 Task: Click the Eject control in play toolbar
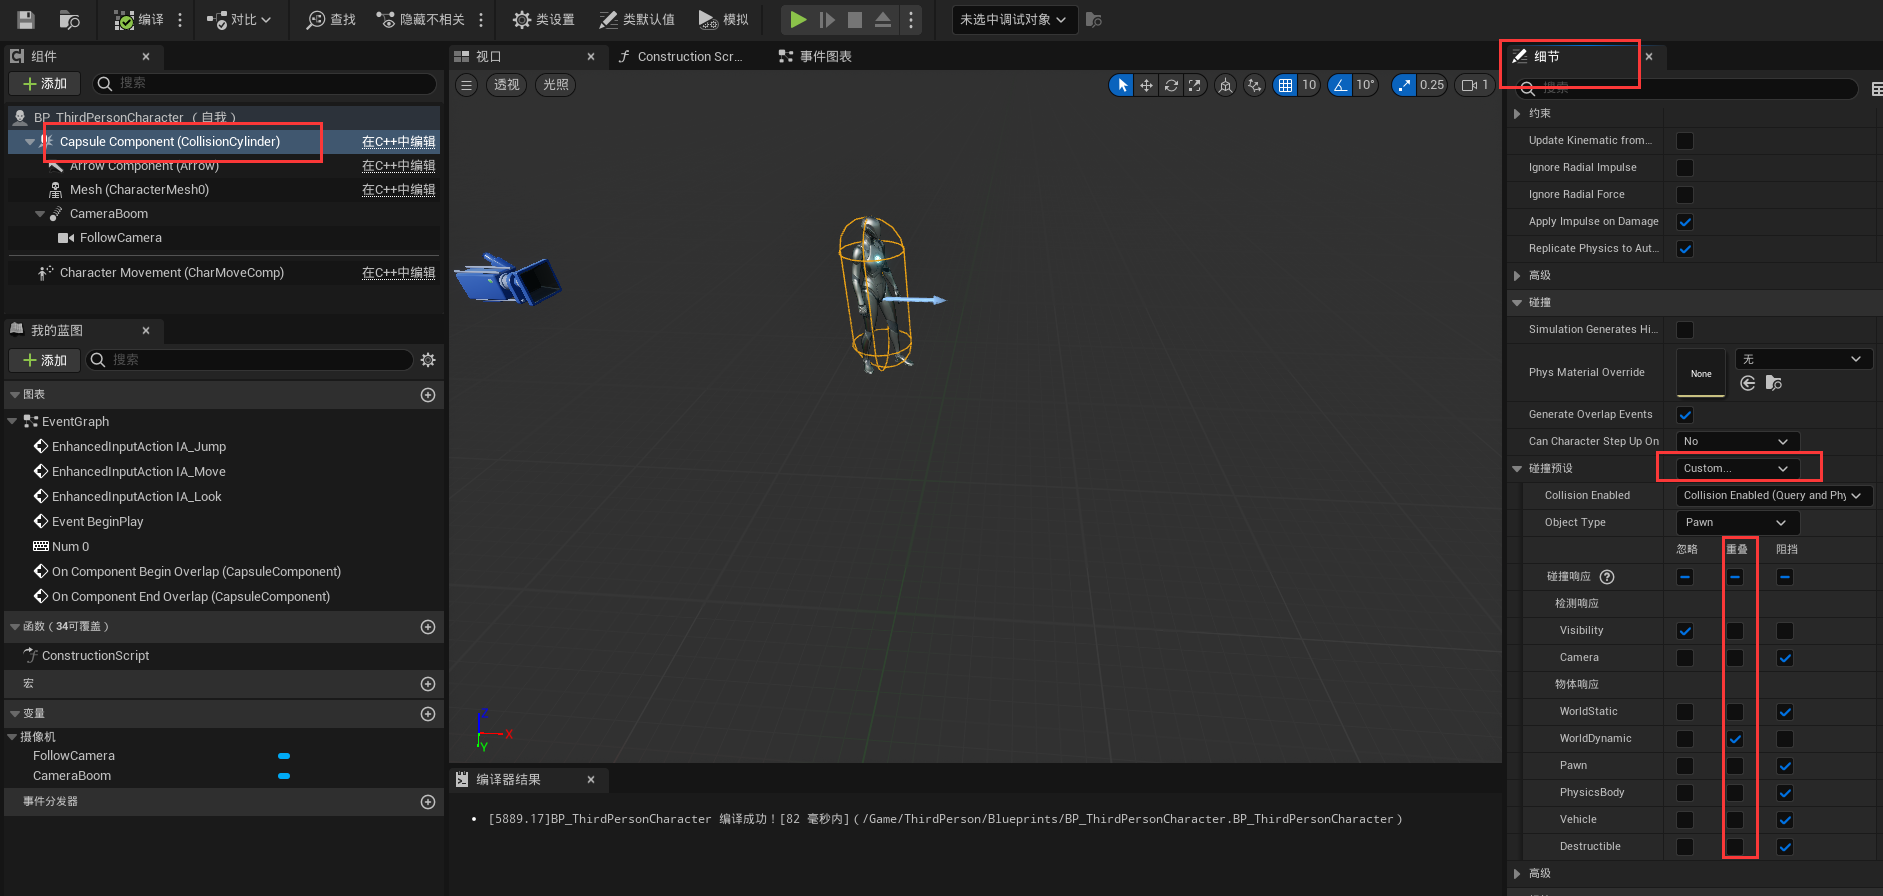click(883, 19)
